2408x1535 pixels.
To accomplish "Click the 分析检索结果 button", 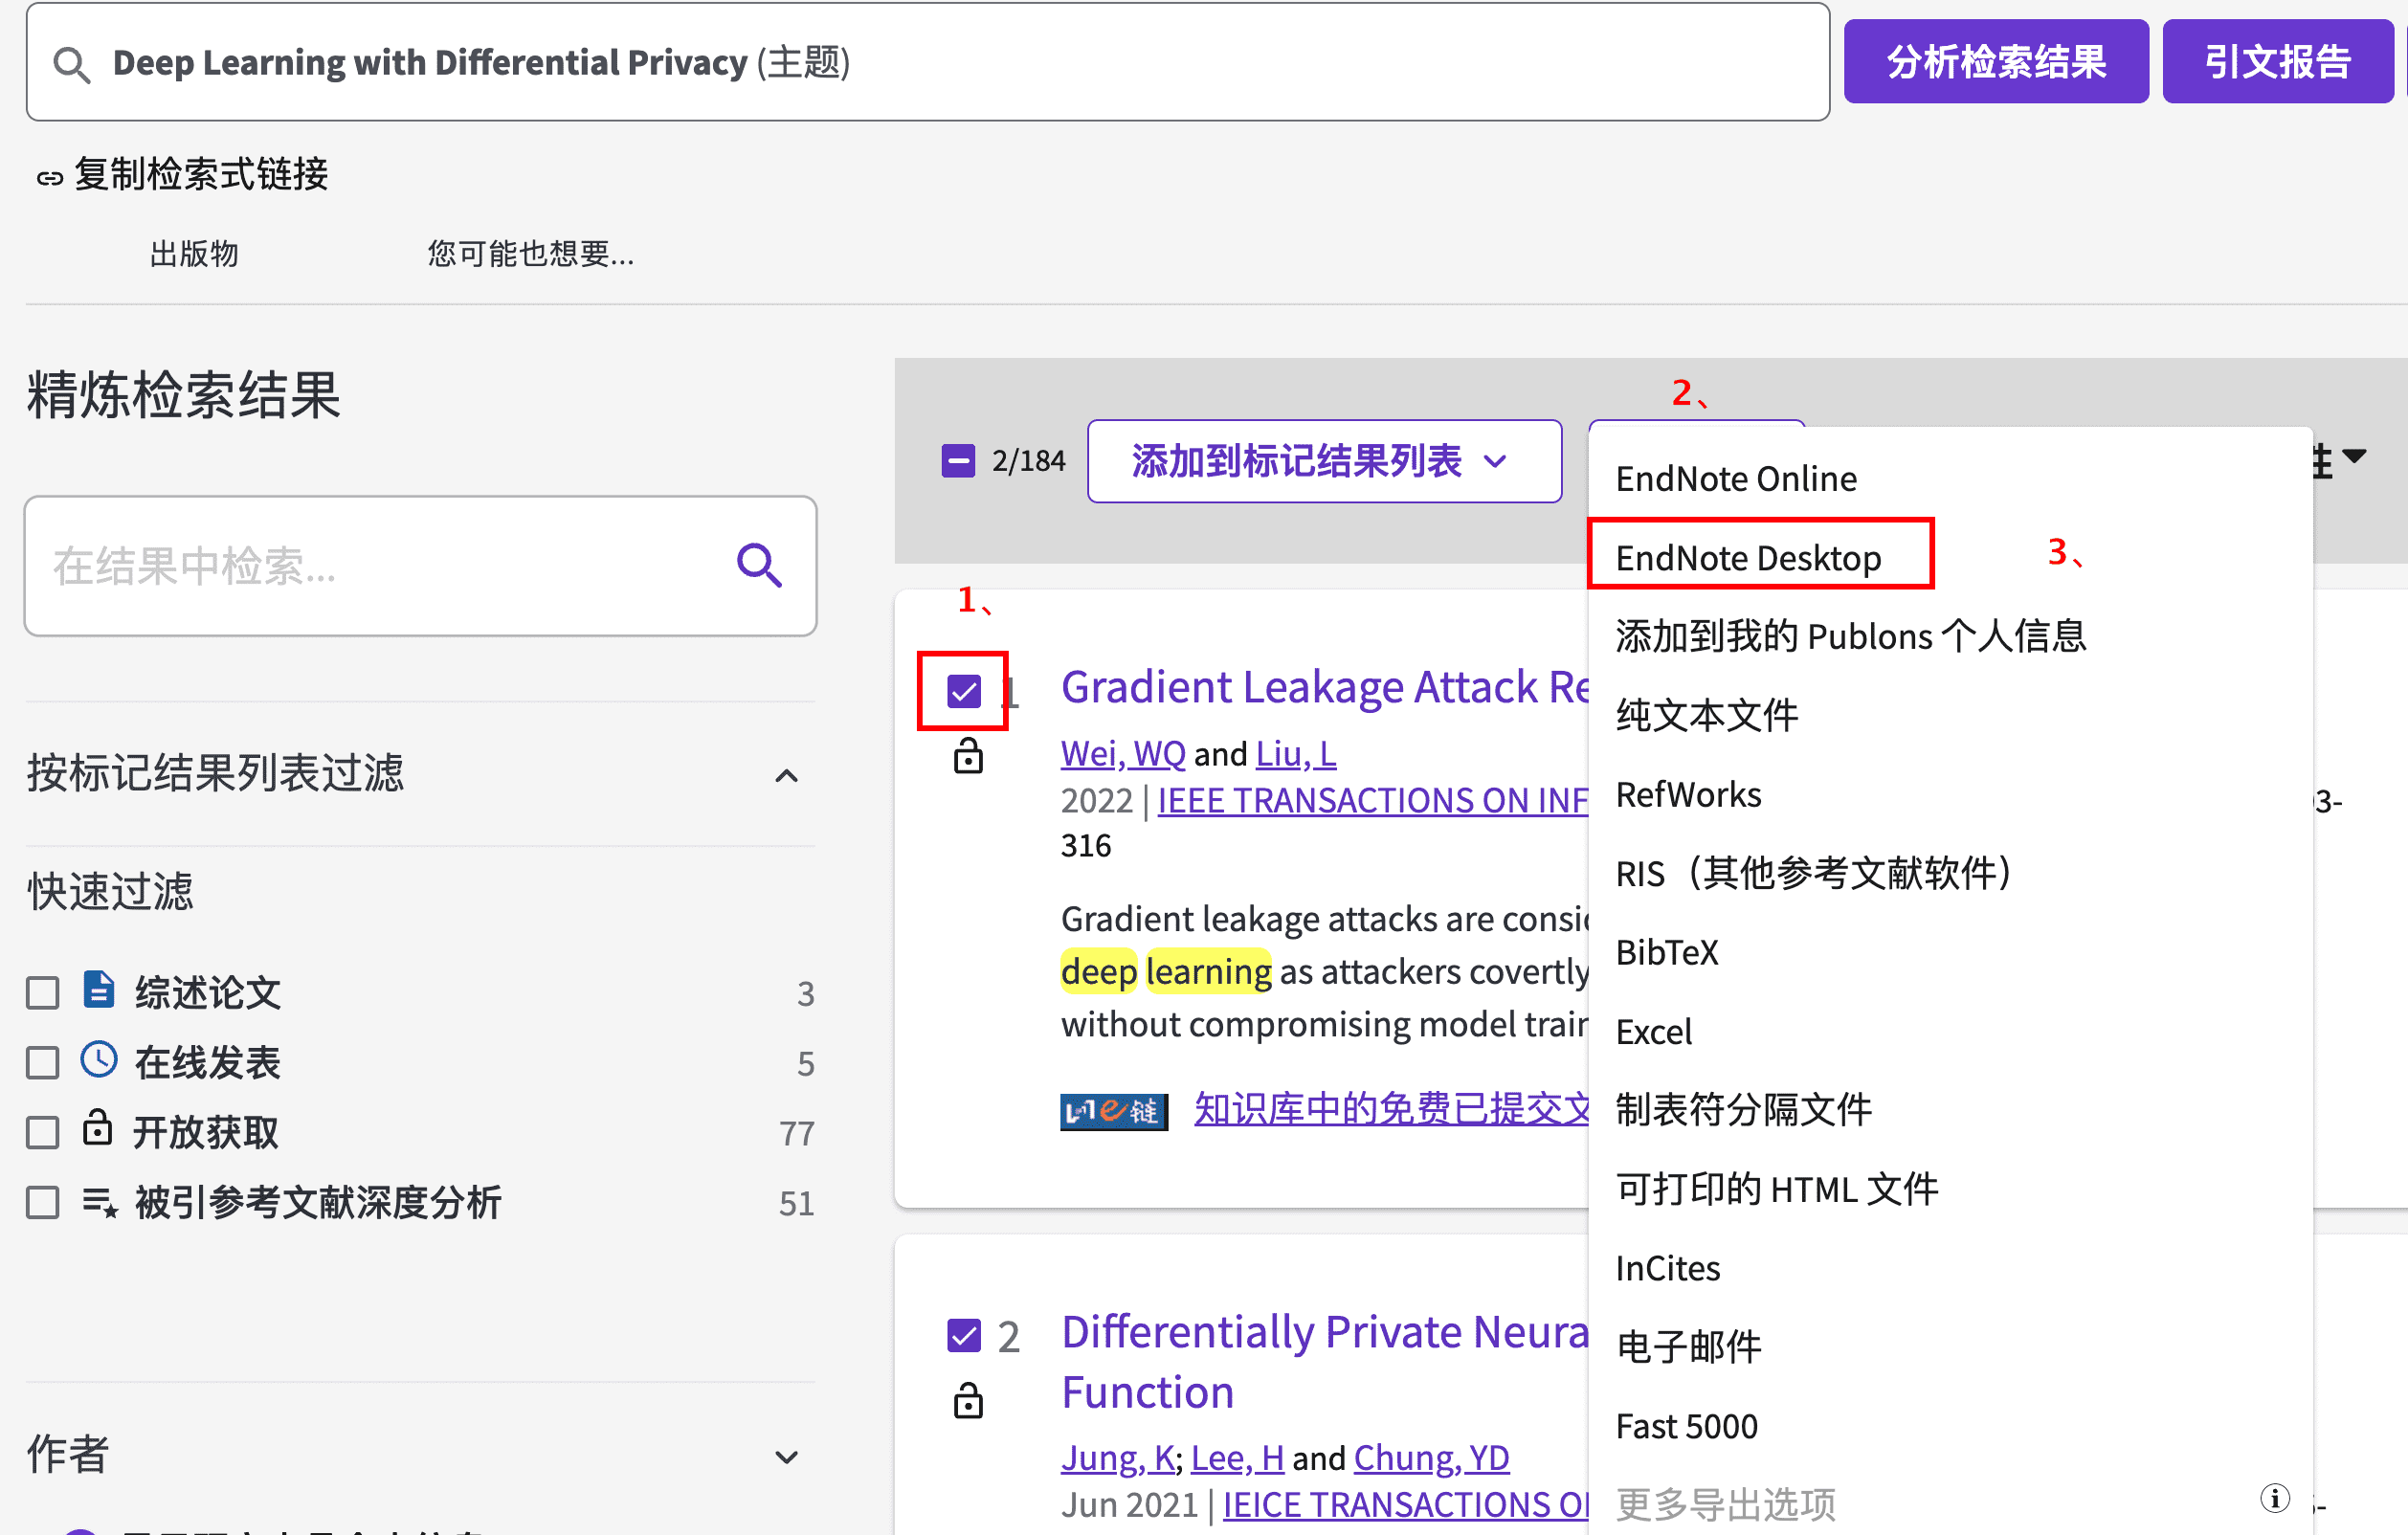I will click(x=1995, y=62).
